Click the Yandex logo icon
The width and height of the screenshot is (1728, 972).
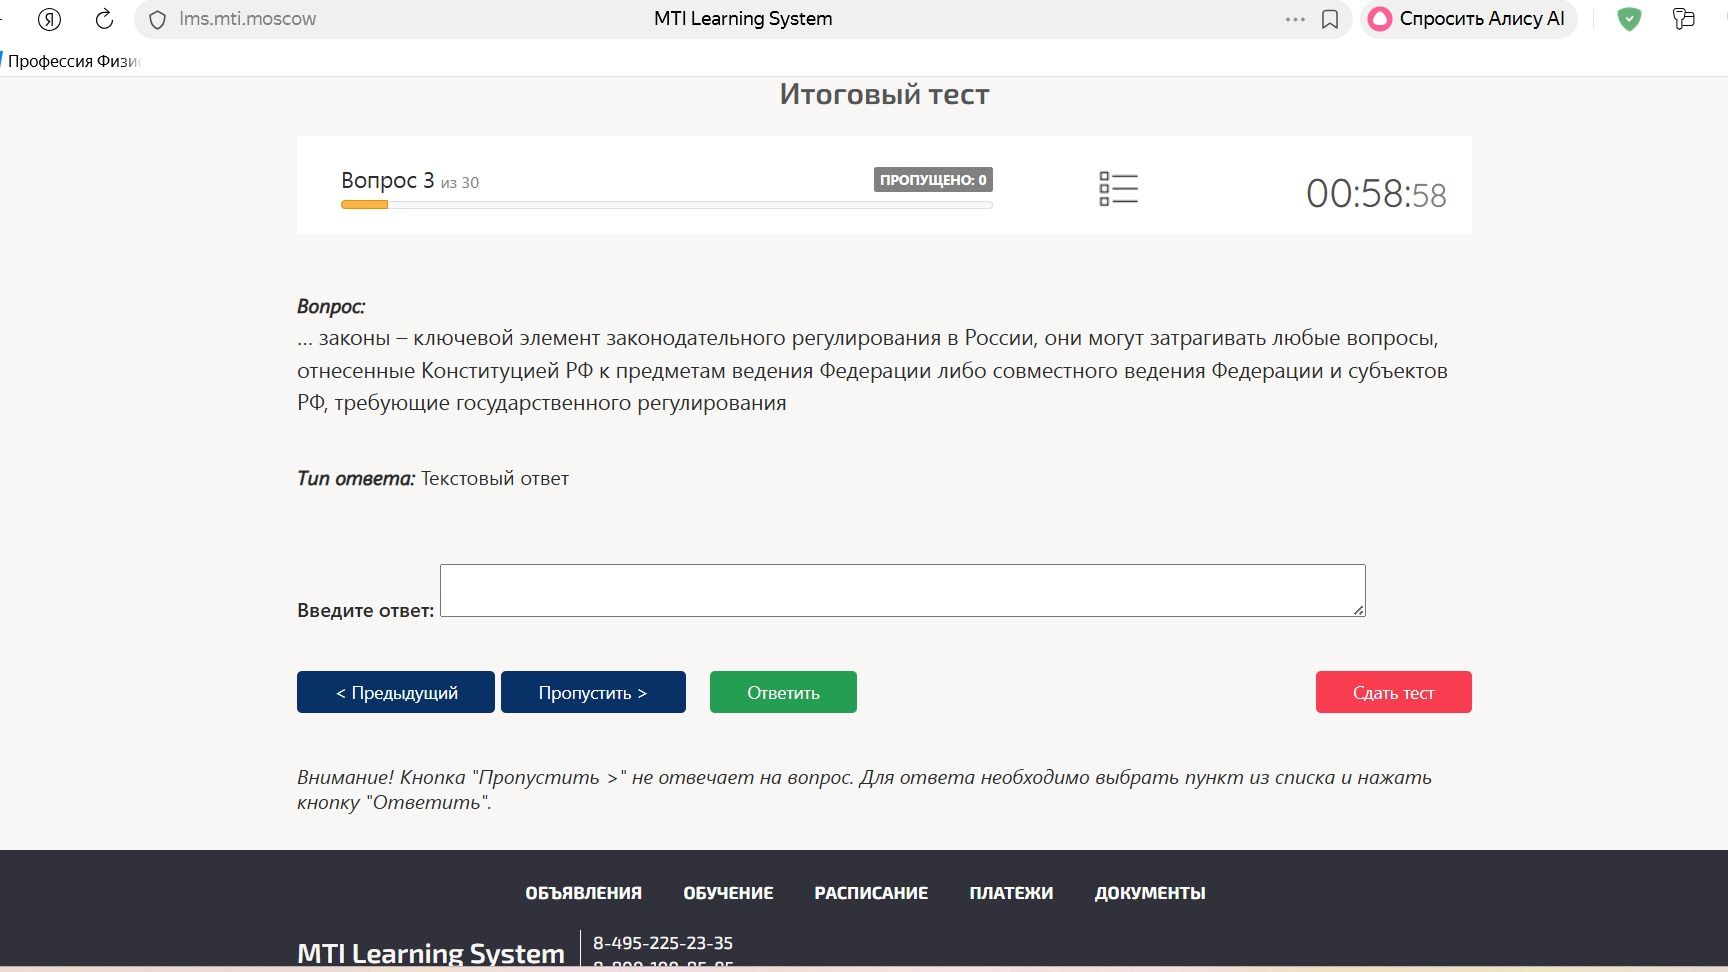(x=49, y=19)
